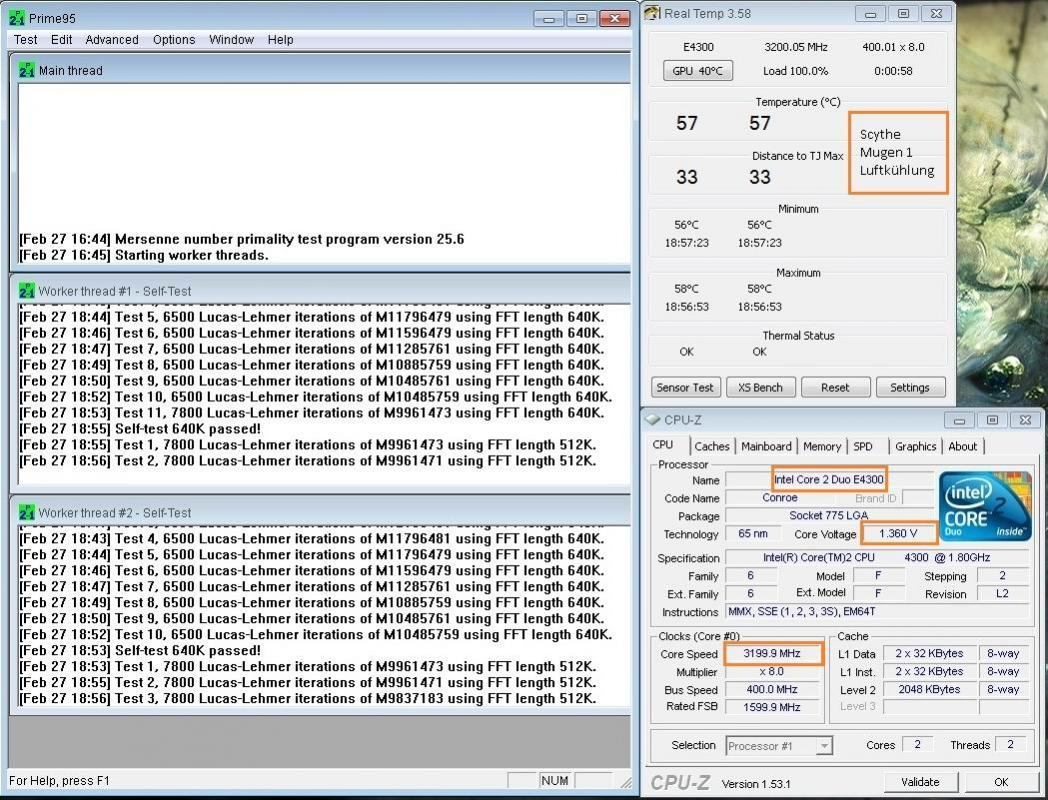Run the Sensor Test in Real Temp
This screenshot has width=1048, height=800.
click(684, 388)
